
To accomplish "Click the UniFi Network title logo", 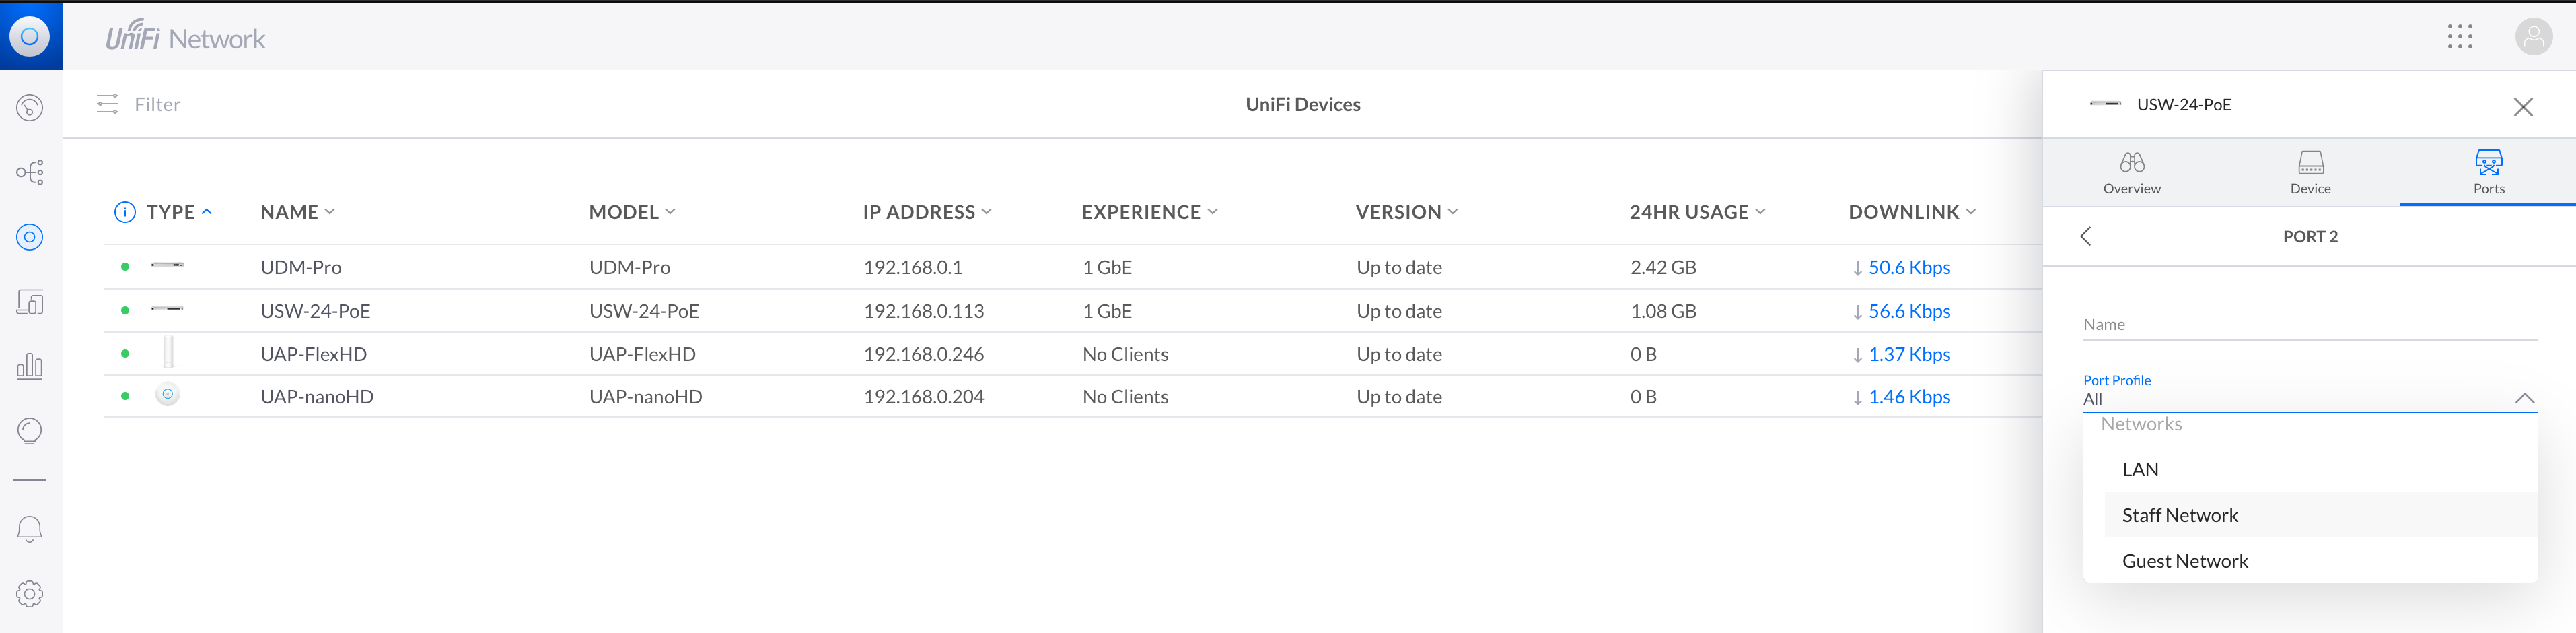I will tap(186, 37).
